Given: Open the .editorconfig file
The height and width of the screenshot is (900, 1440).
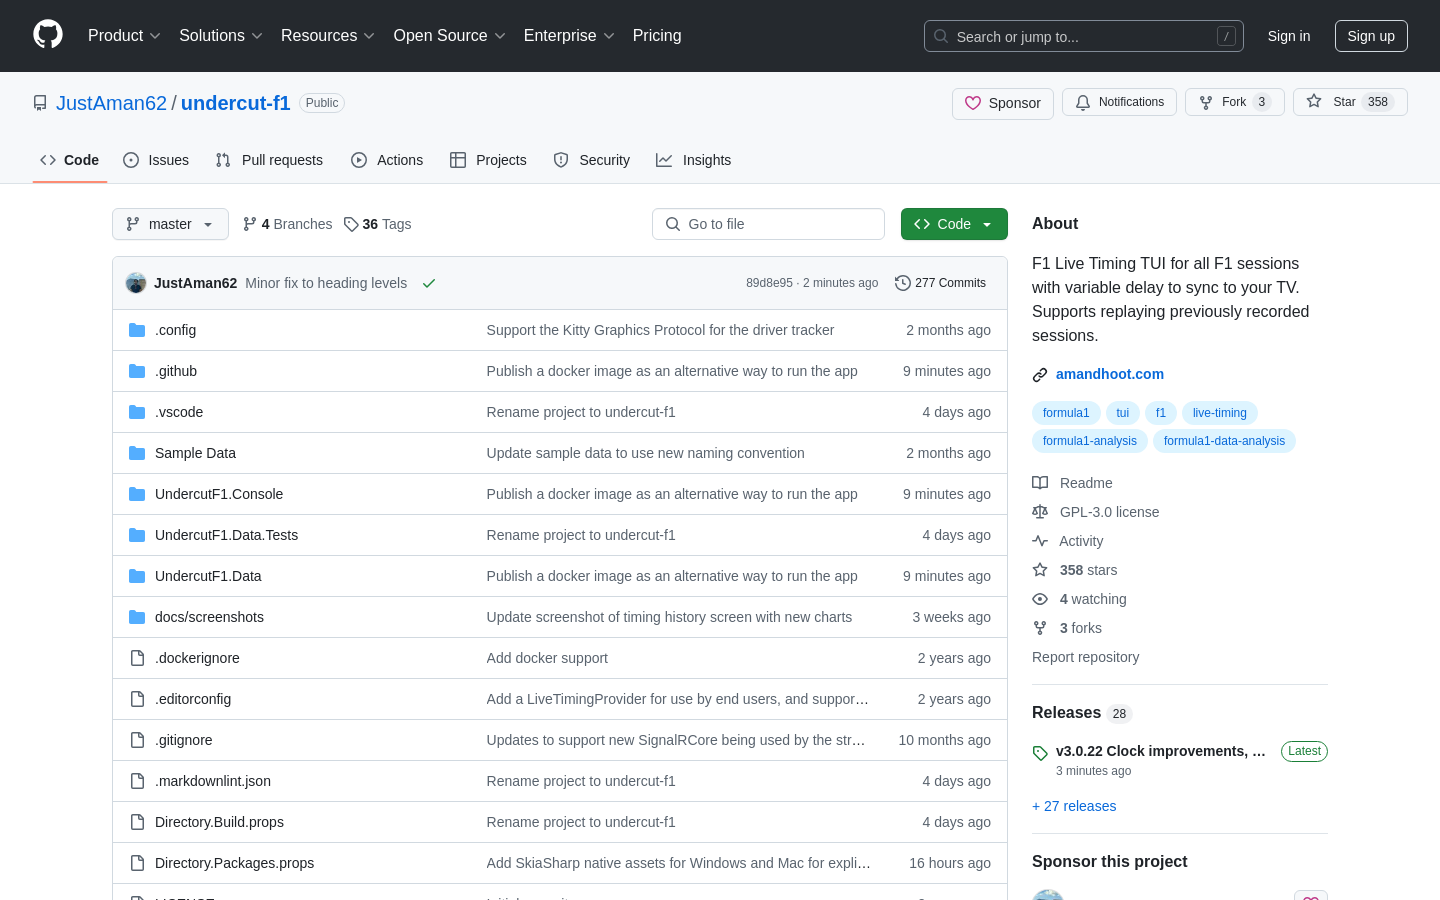Looking at the screenshot, I should 193,699.
